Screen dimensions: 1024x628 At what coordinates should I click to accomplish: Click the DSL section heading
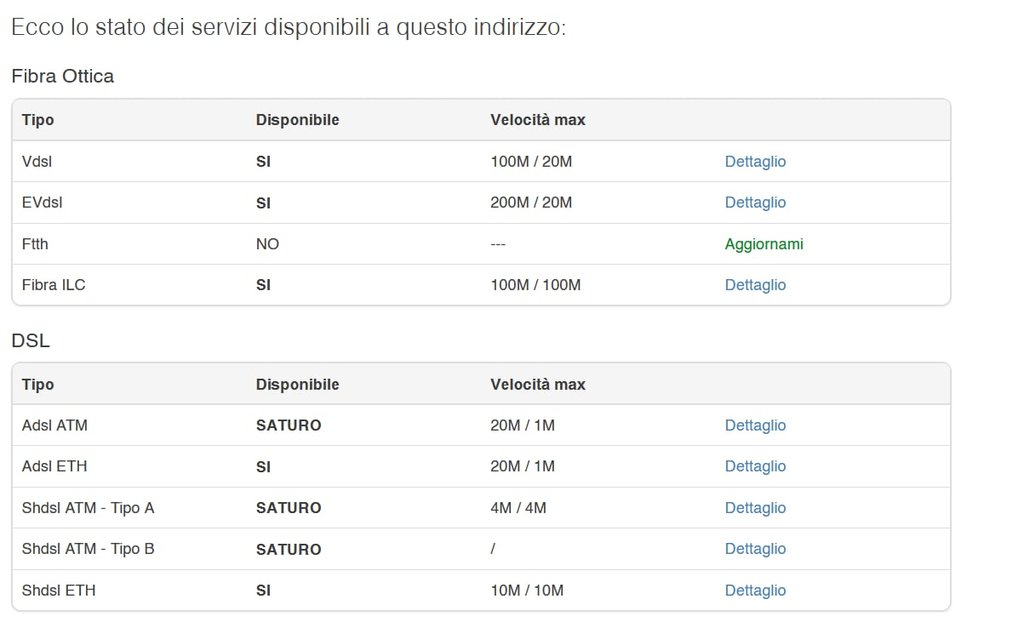pos(30,341)
